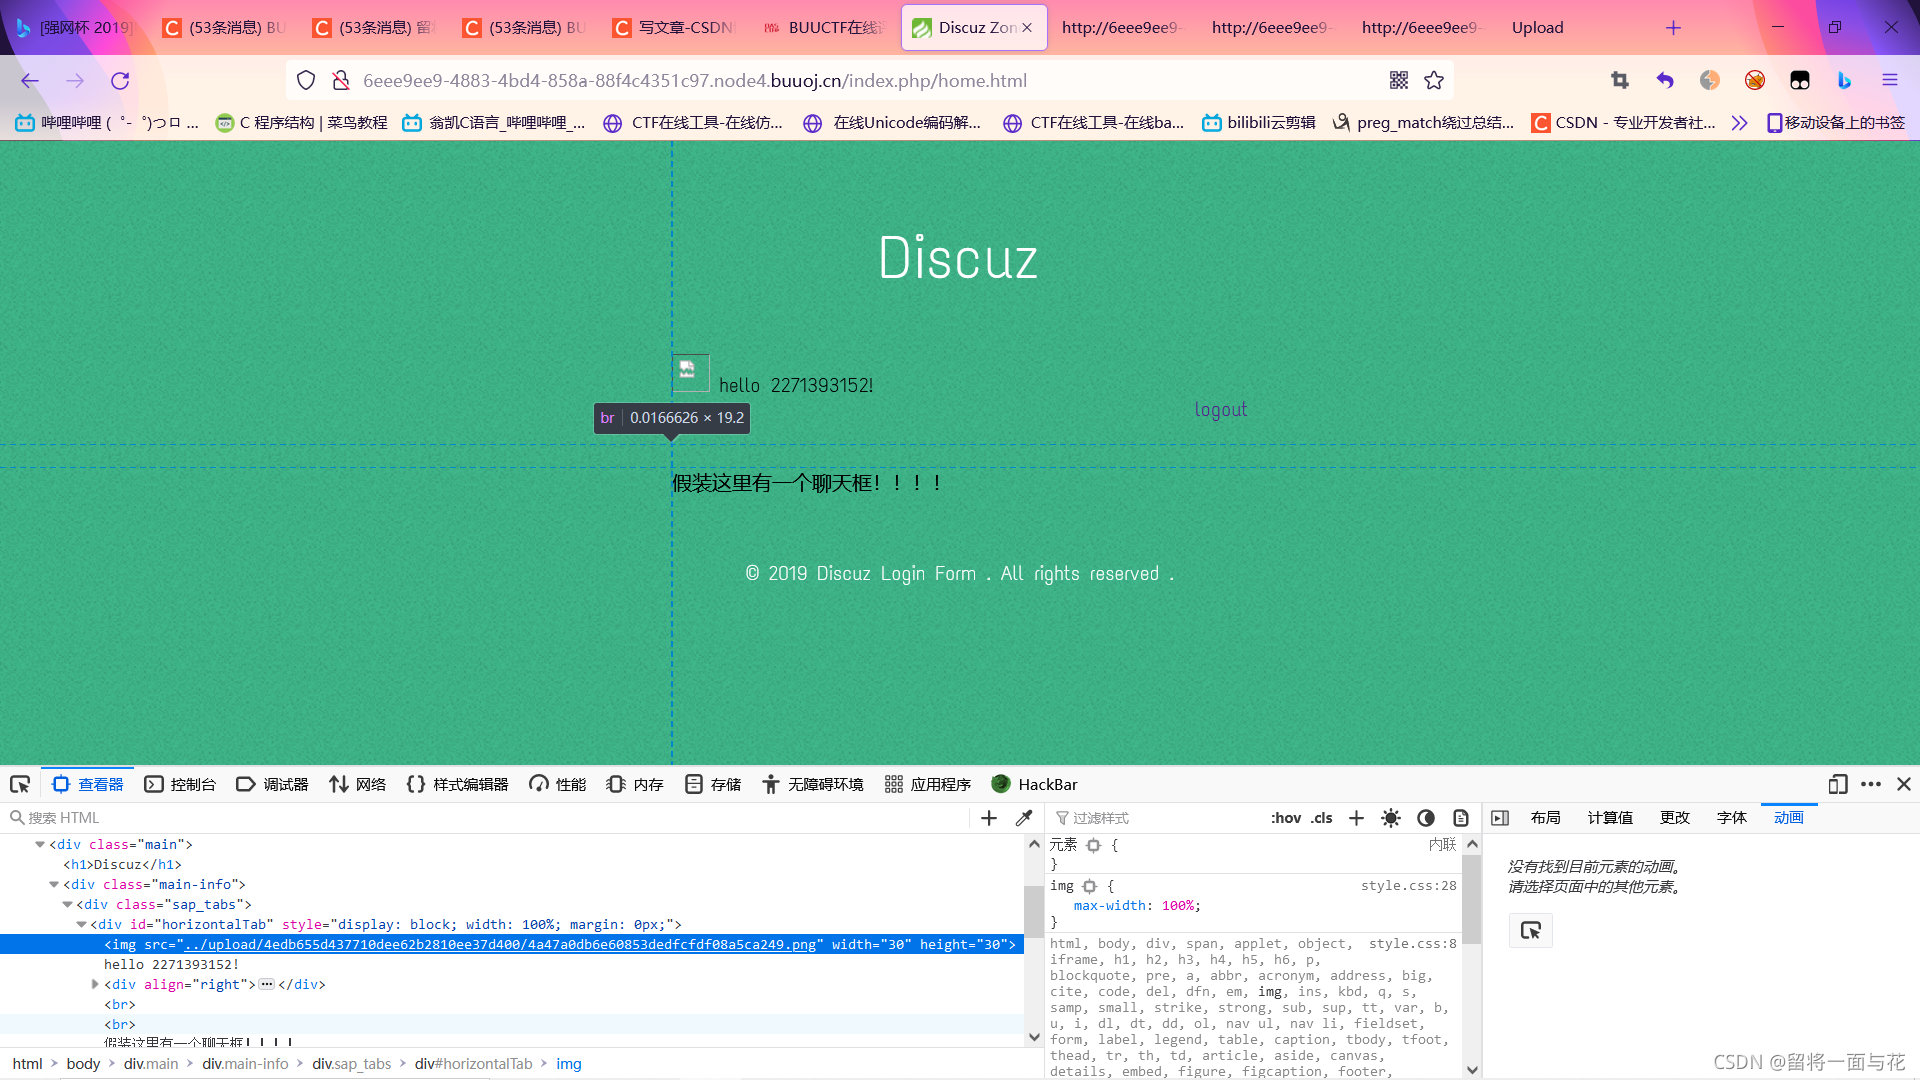Click the screenshot crop icon in toolbar

(1619, 81)
